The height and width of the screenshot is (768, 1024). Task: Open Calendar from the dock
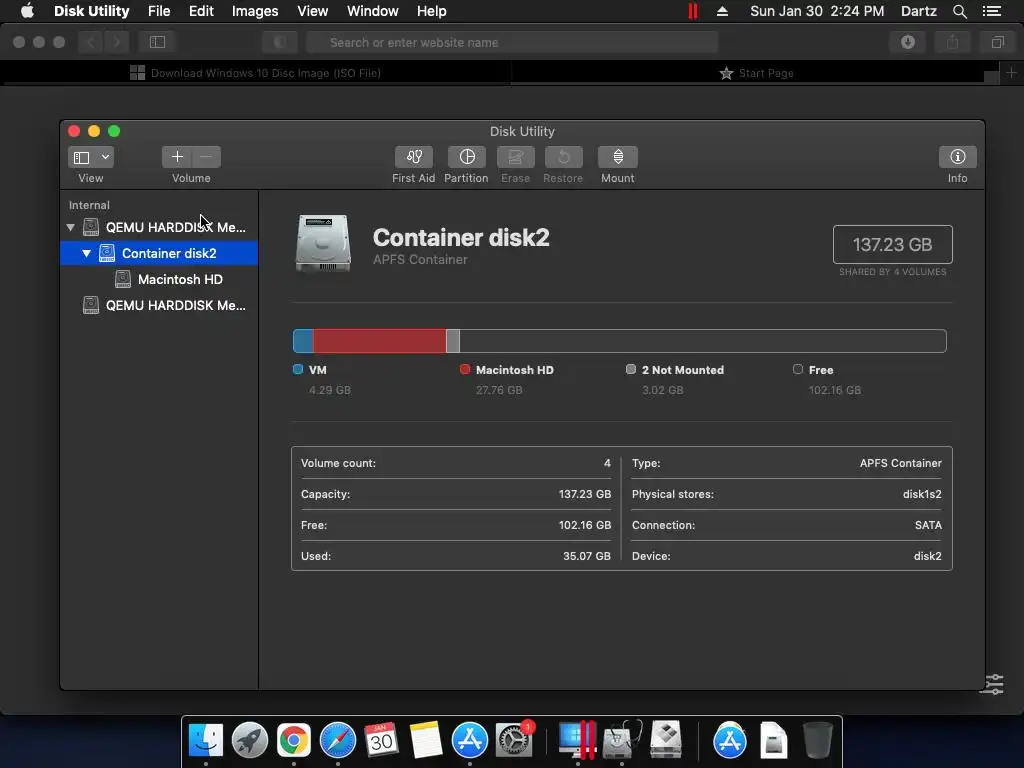(x=381, y=741)
